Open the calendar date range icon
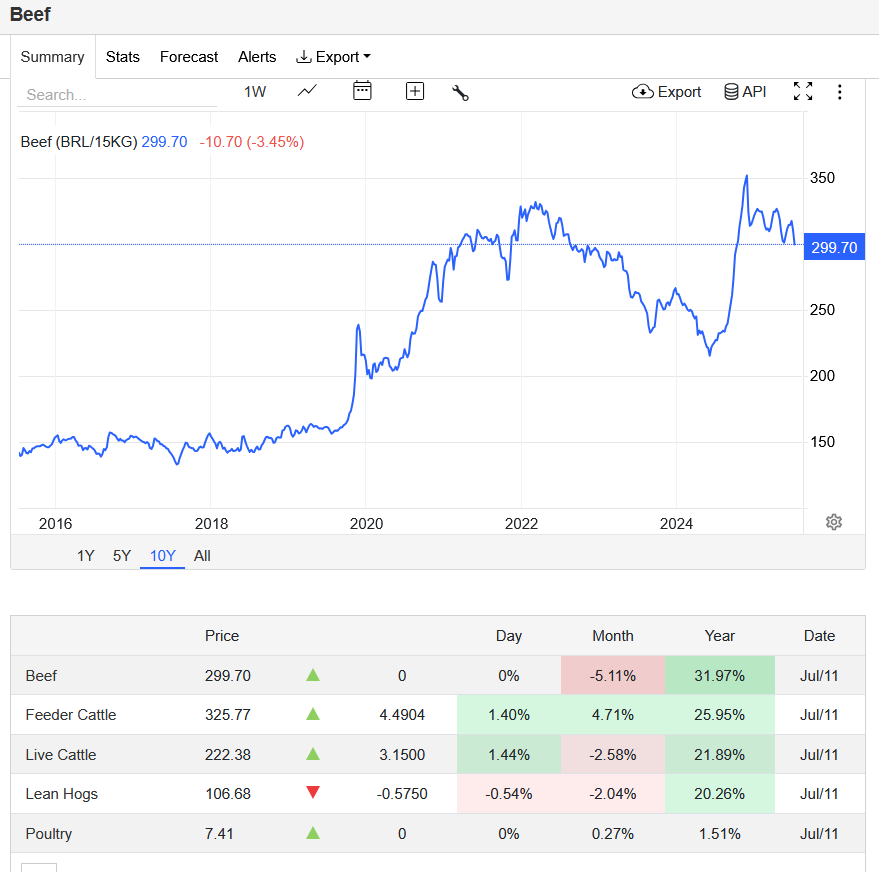 [x=362, y=91]
